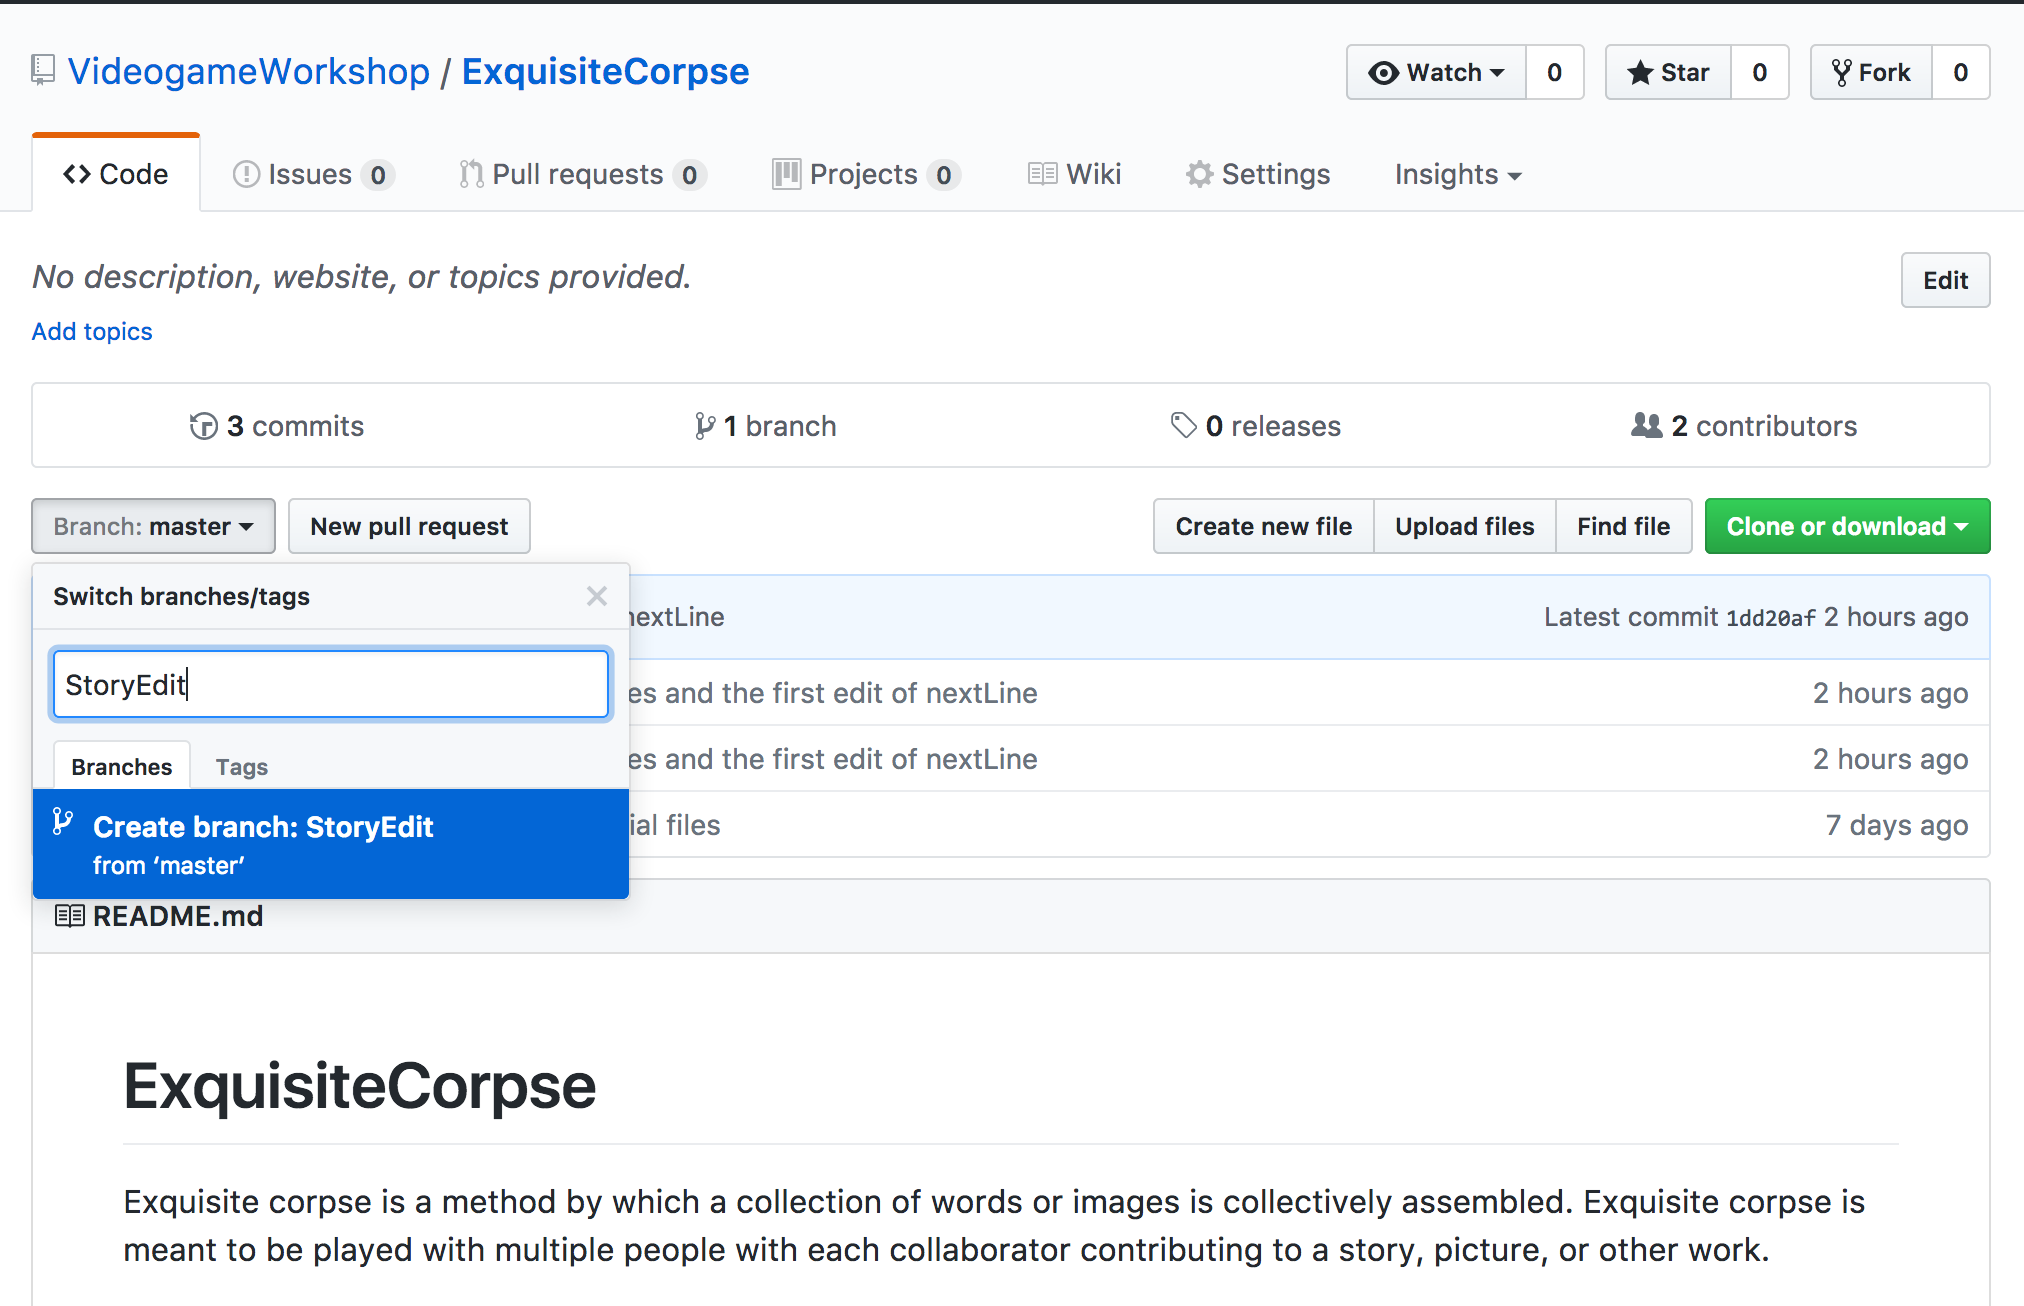
Task: View 2 contributors link
Action: tap(1744, 426)
